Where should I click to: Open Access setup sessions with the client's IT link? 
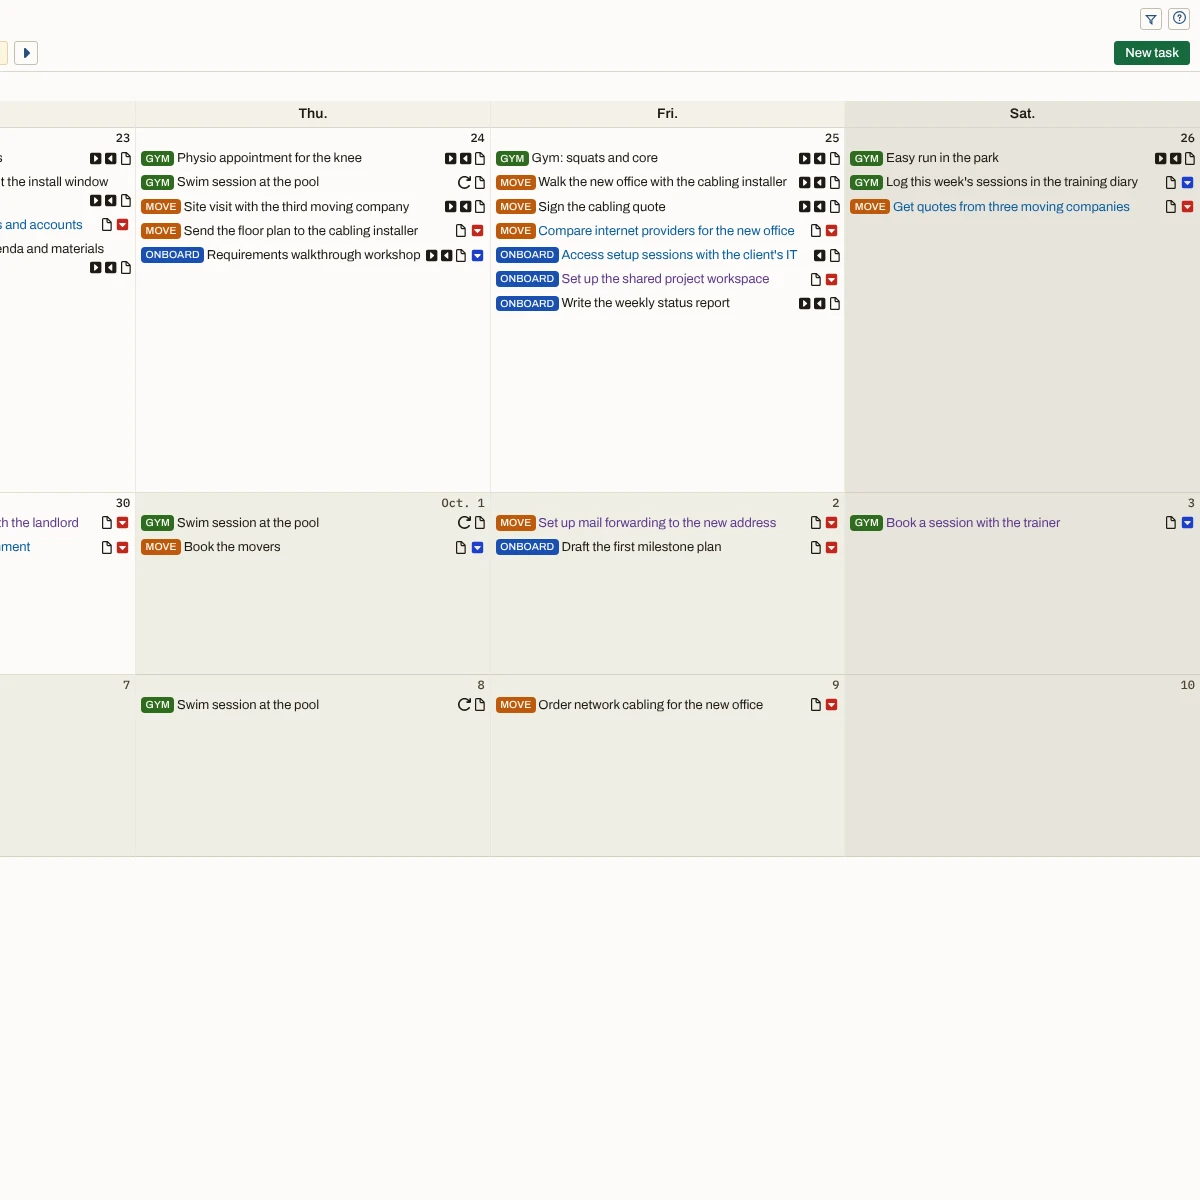(679, 255)
